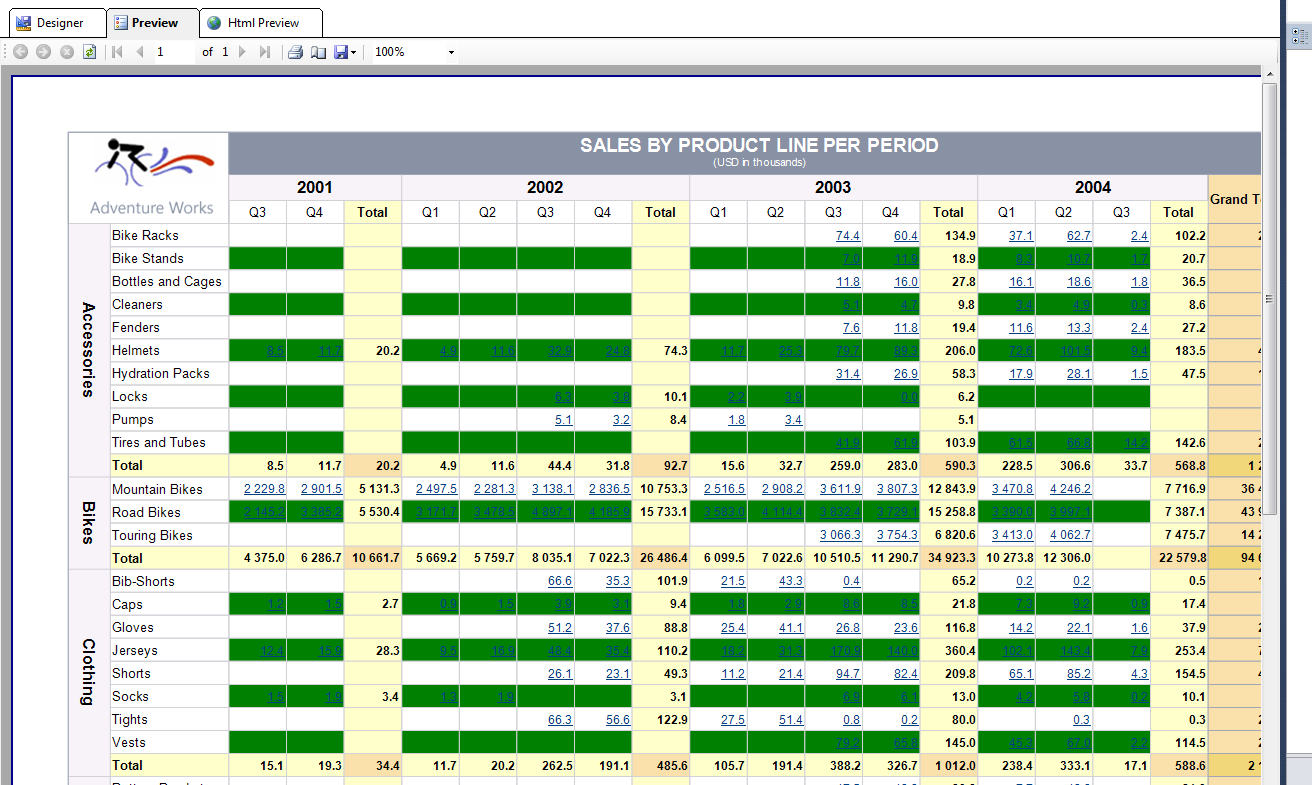Click the Export save disk icon
The width and height of the screenshot is (1312, 785).
(341, 52)
